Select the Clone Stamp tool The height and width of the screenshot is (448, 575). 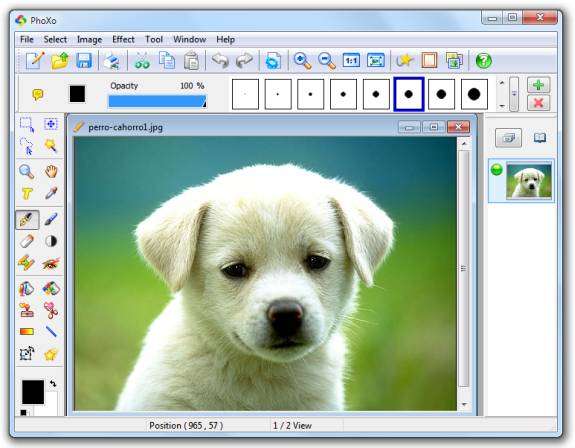27,310
